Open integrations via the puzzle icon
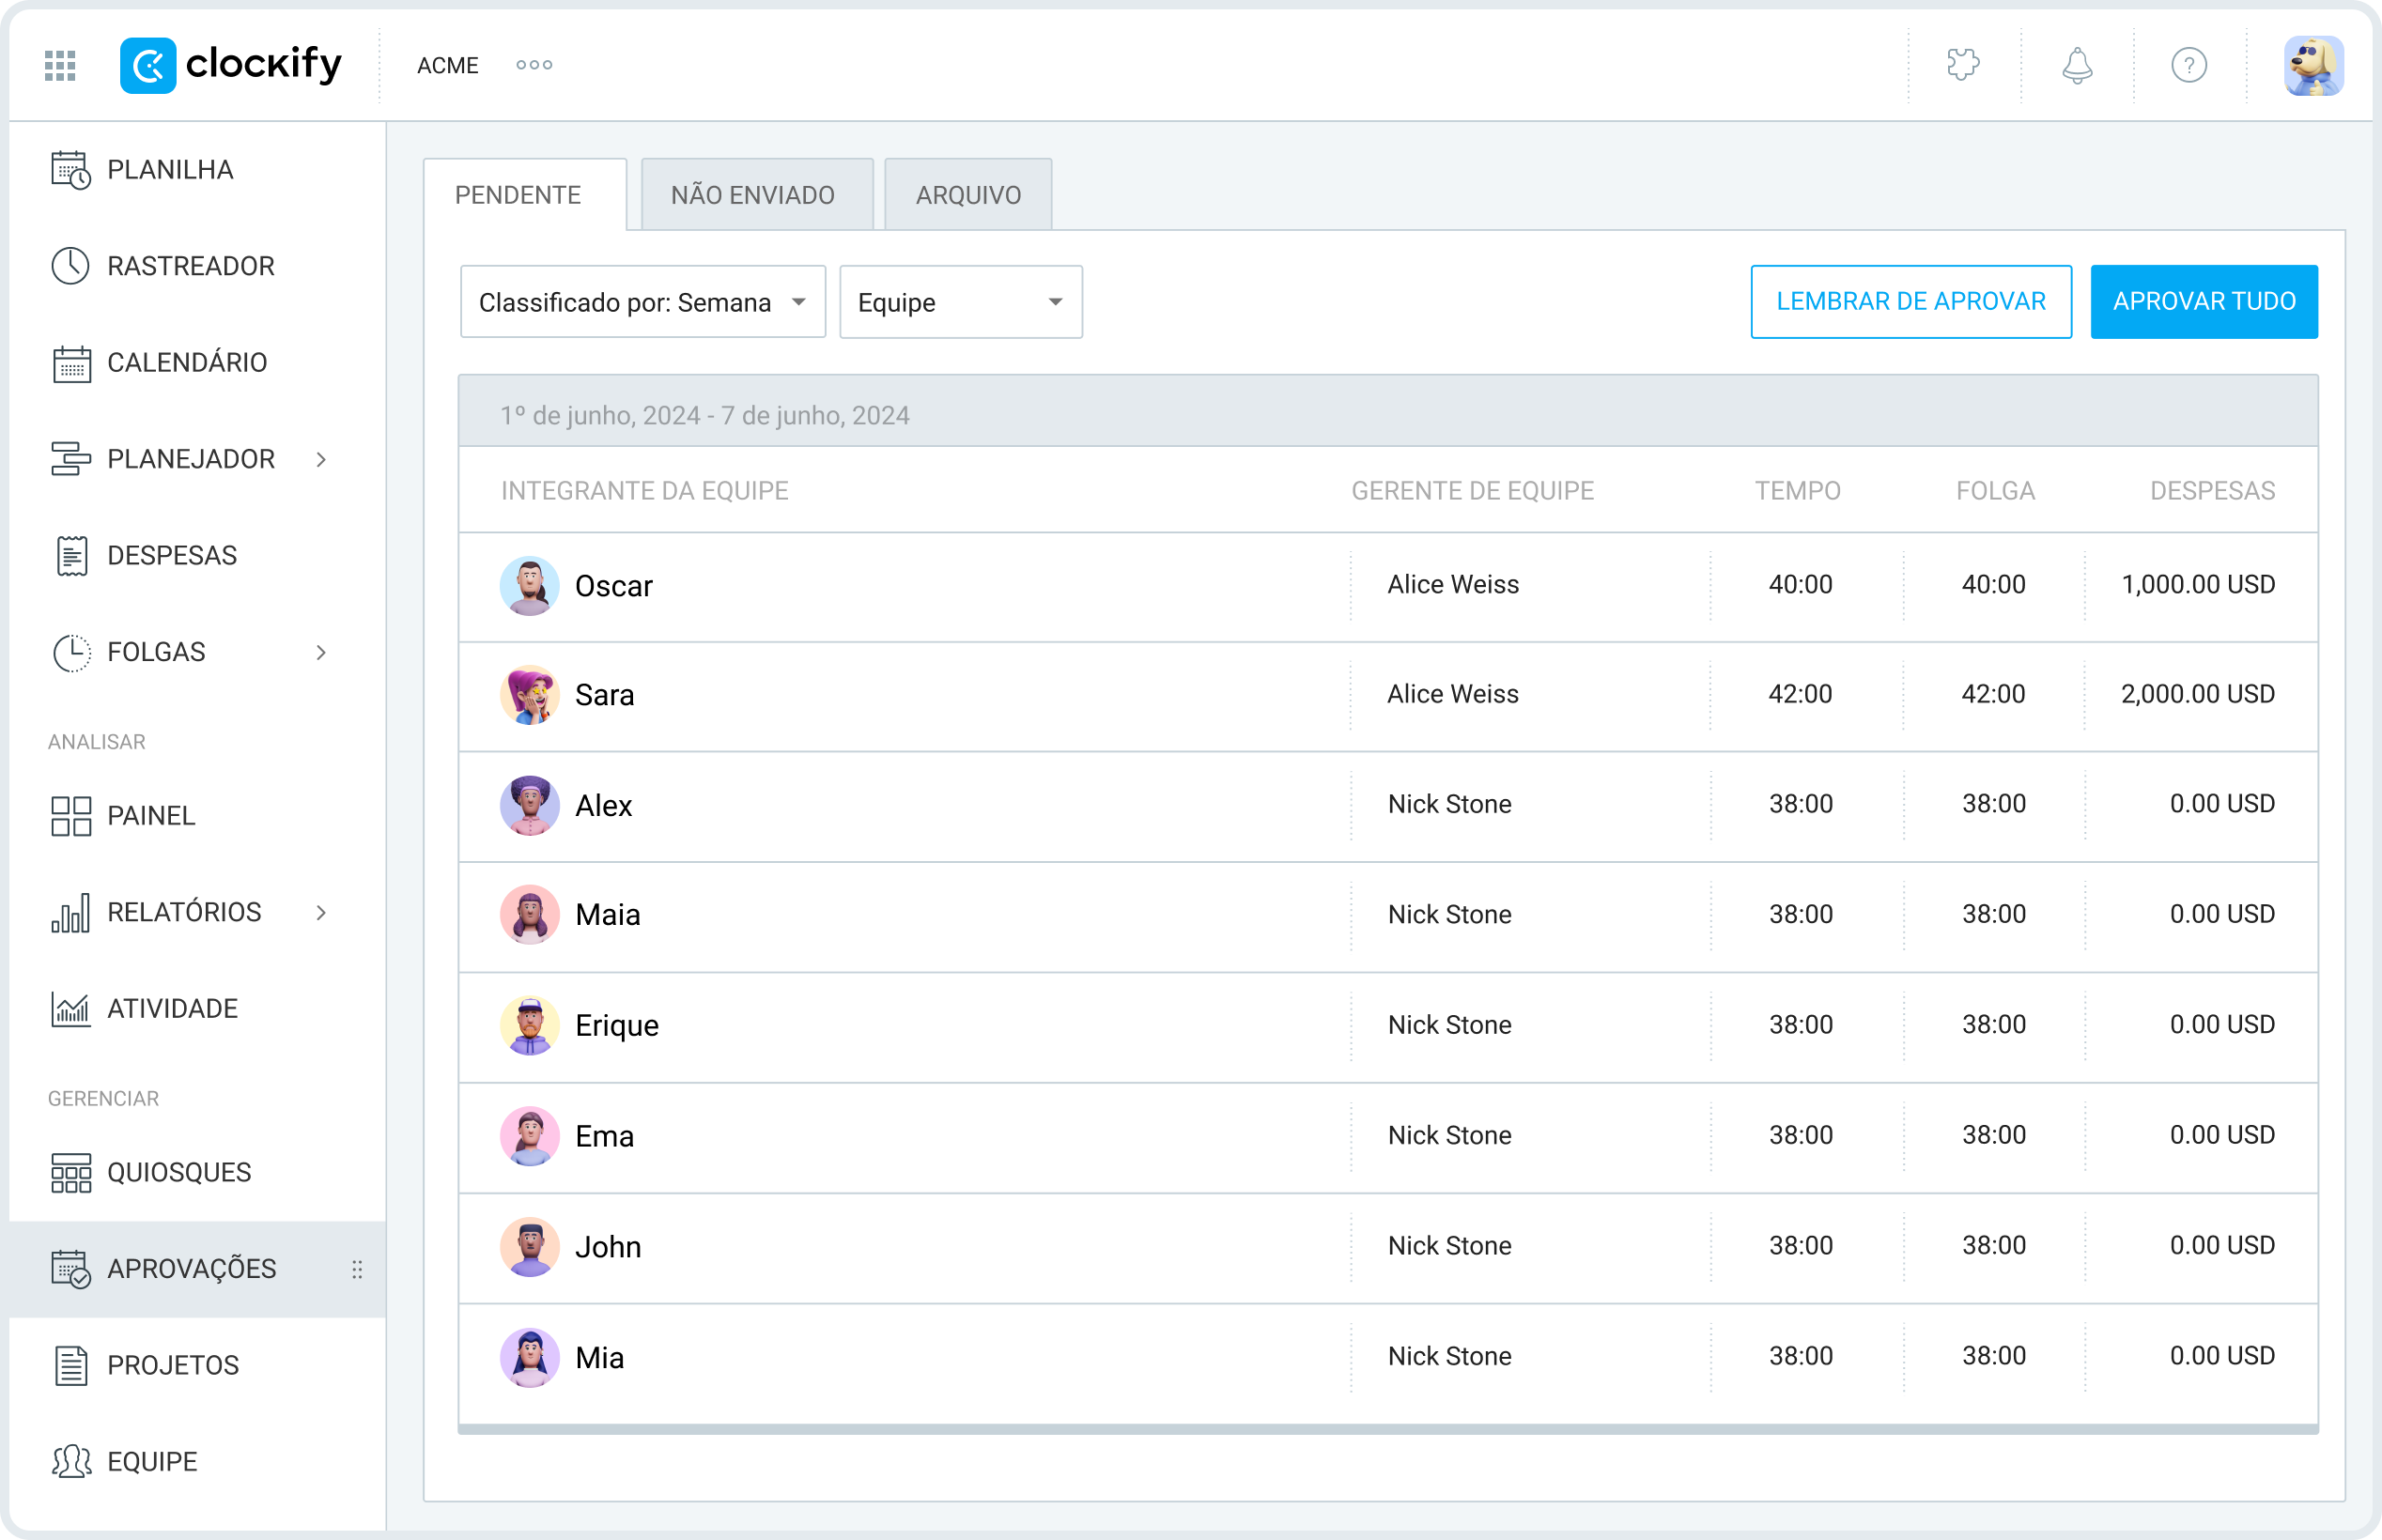Image resolution: width=2382 pixels, height=1540 pixels. click(1963, 65)
